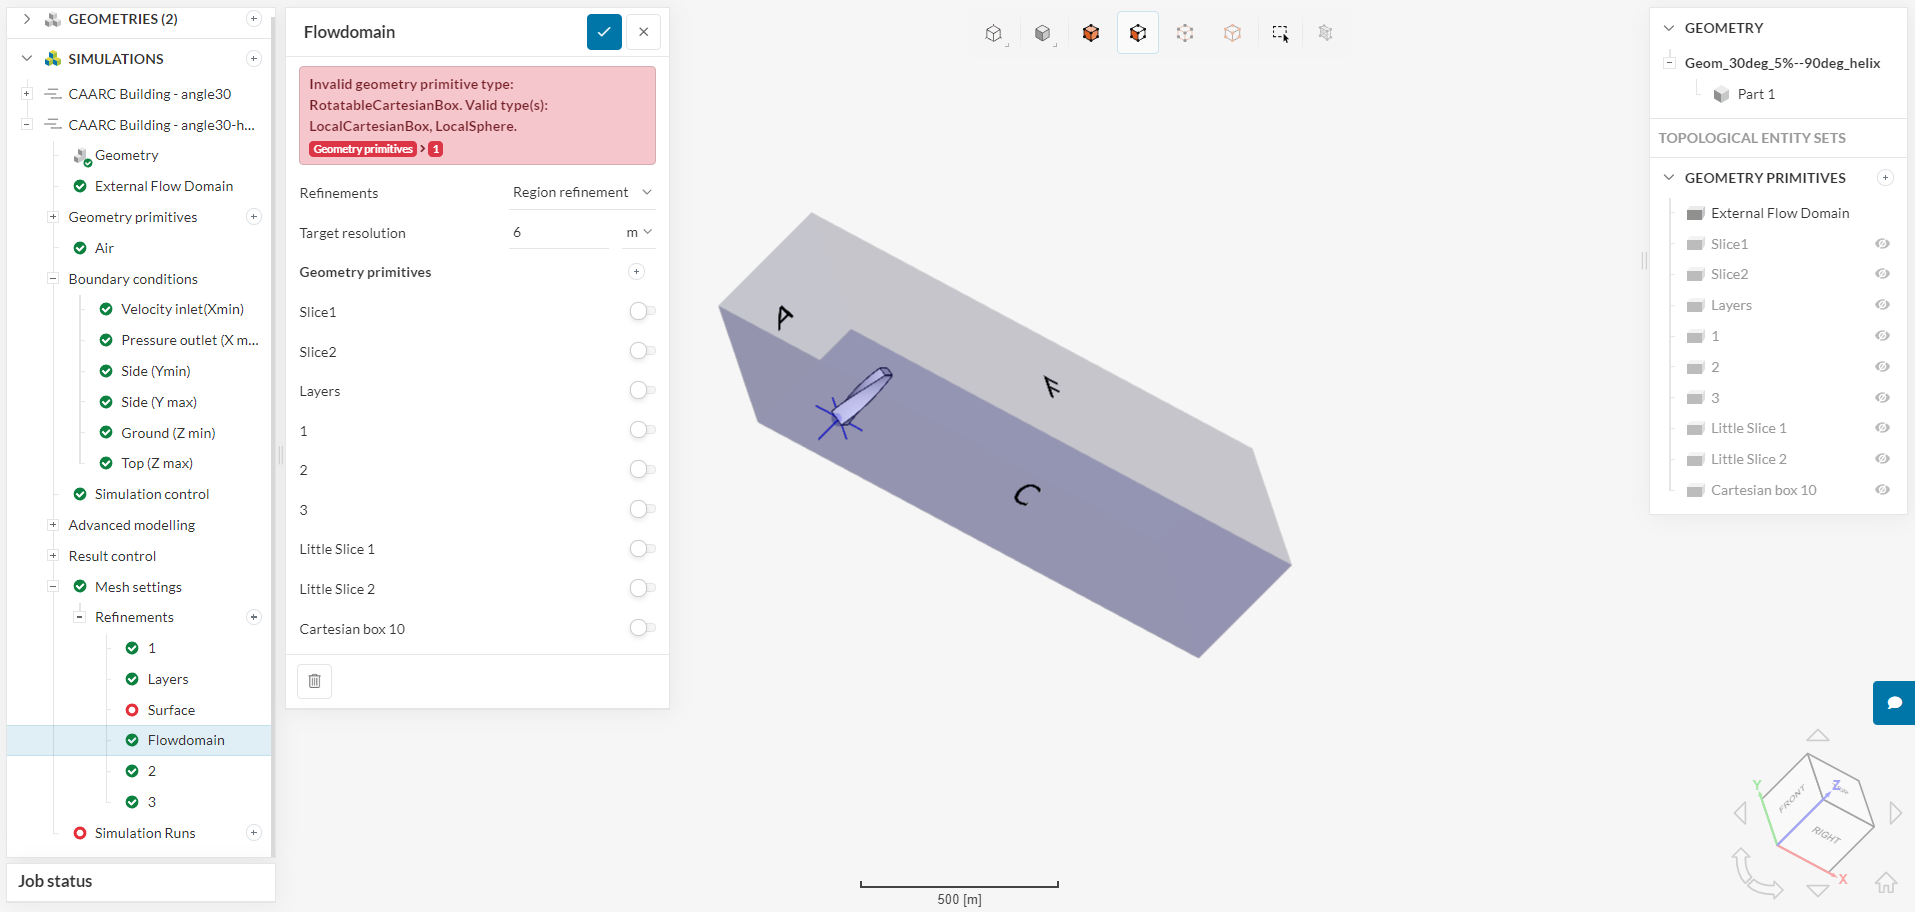Viewport: 1915px width, 912px height.
Task: Add a new geometry via GEOMETRIES plus icon
Action: click(x=254, y=19)
